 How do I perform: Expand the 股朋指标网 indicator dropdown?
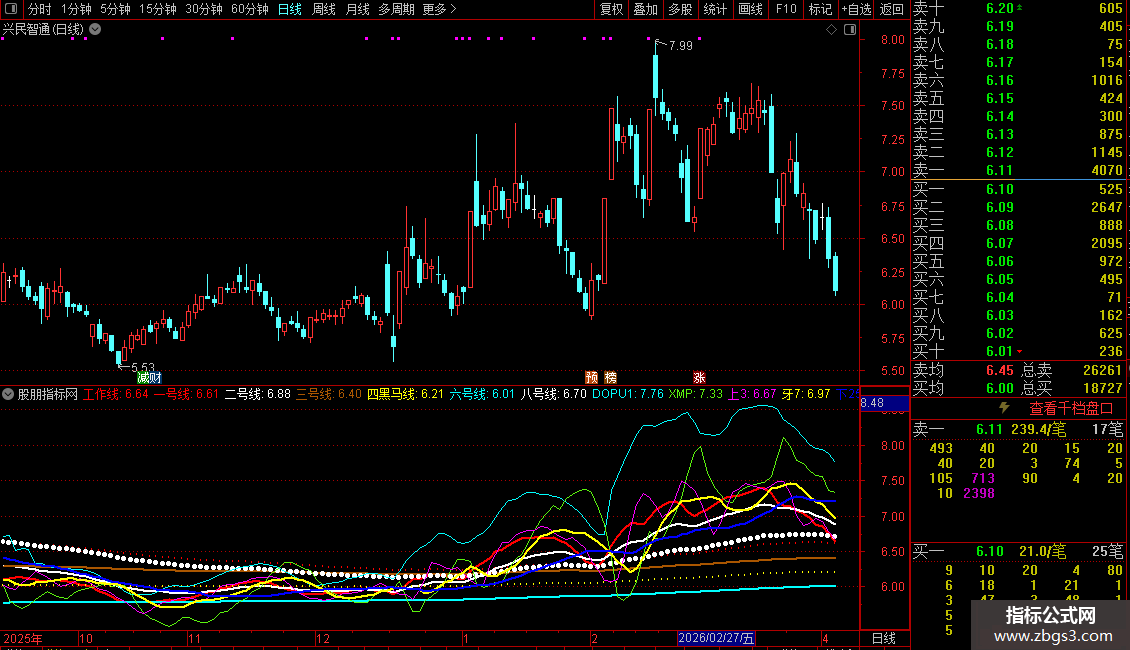point(8,394)
